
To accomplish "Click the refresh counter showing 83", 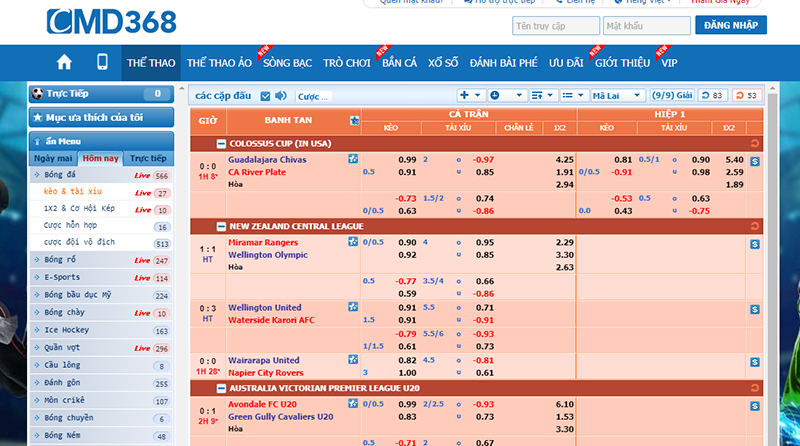I will coord(712,95).
